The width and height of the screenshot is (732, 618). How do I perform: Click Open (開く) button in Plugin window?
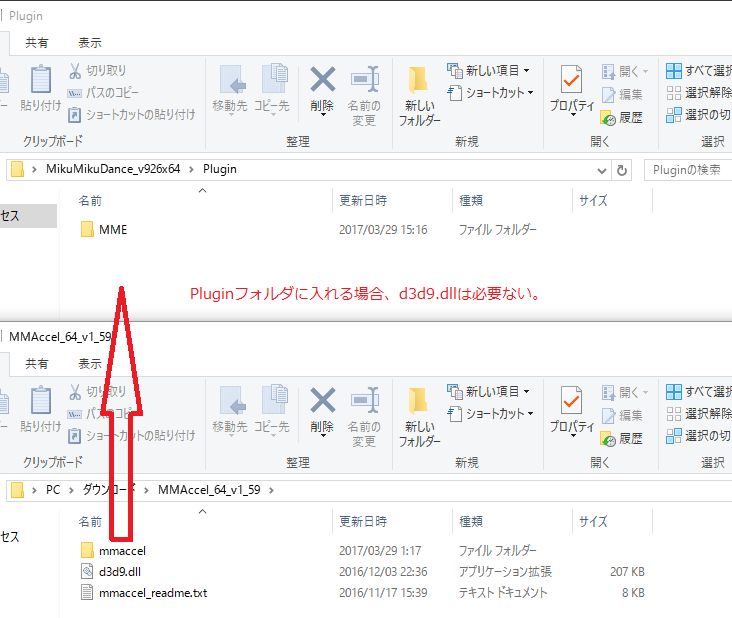(625, 71)
